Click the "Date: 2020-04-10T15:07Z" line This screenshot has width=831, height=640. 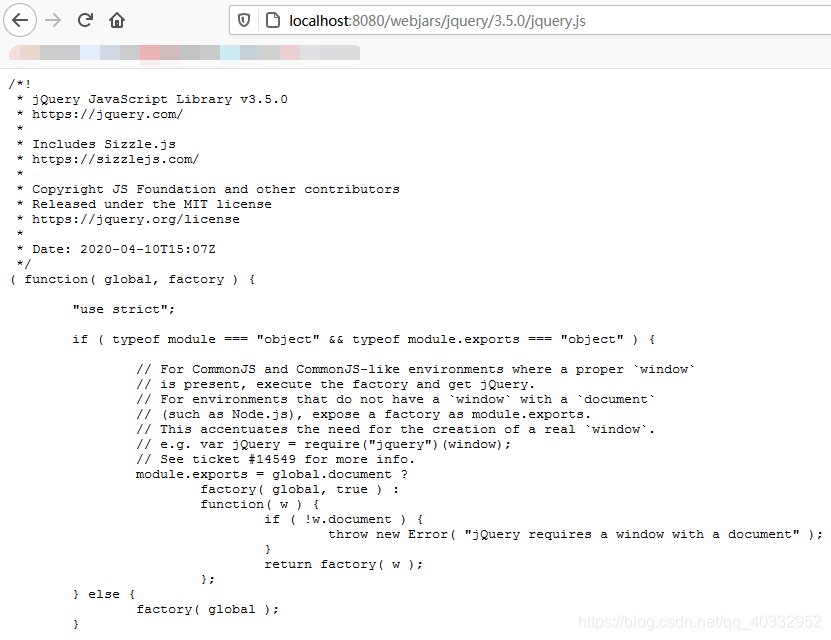[123, 249]
